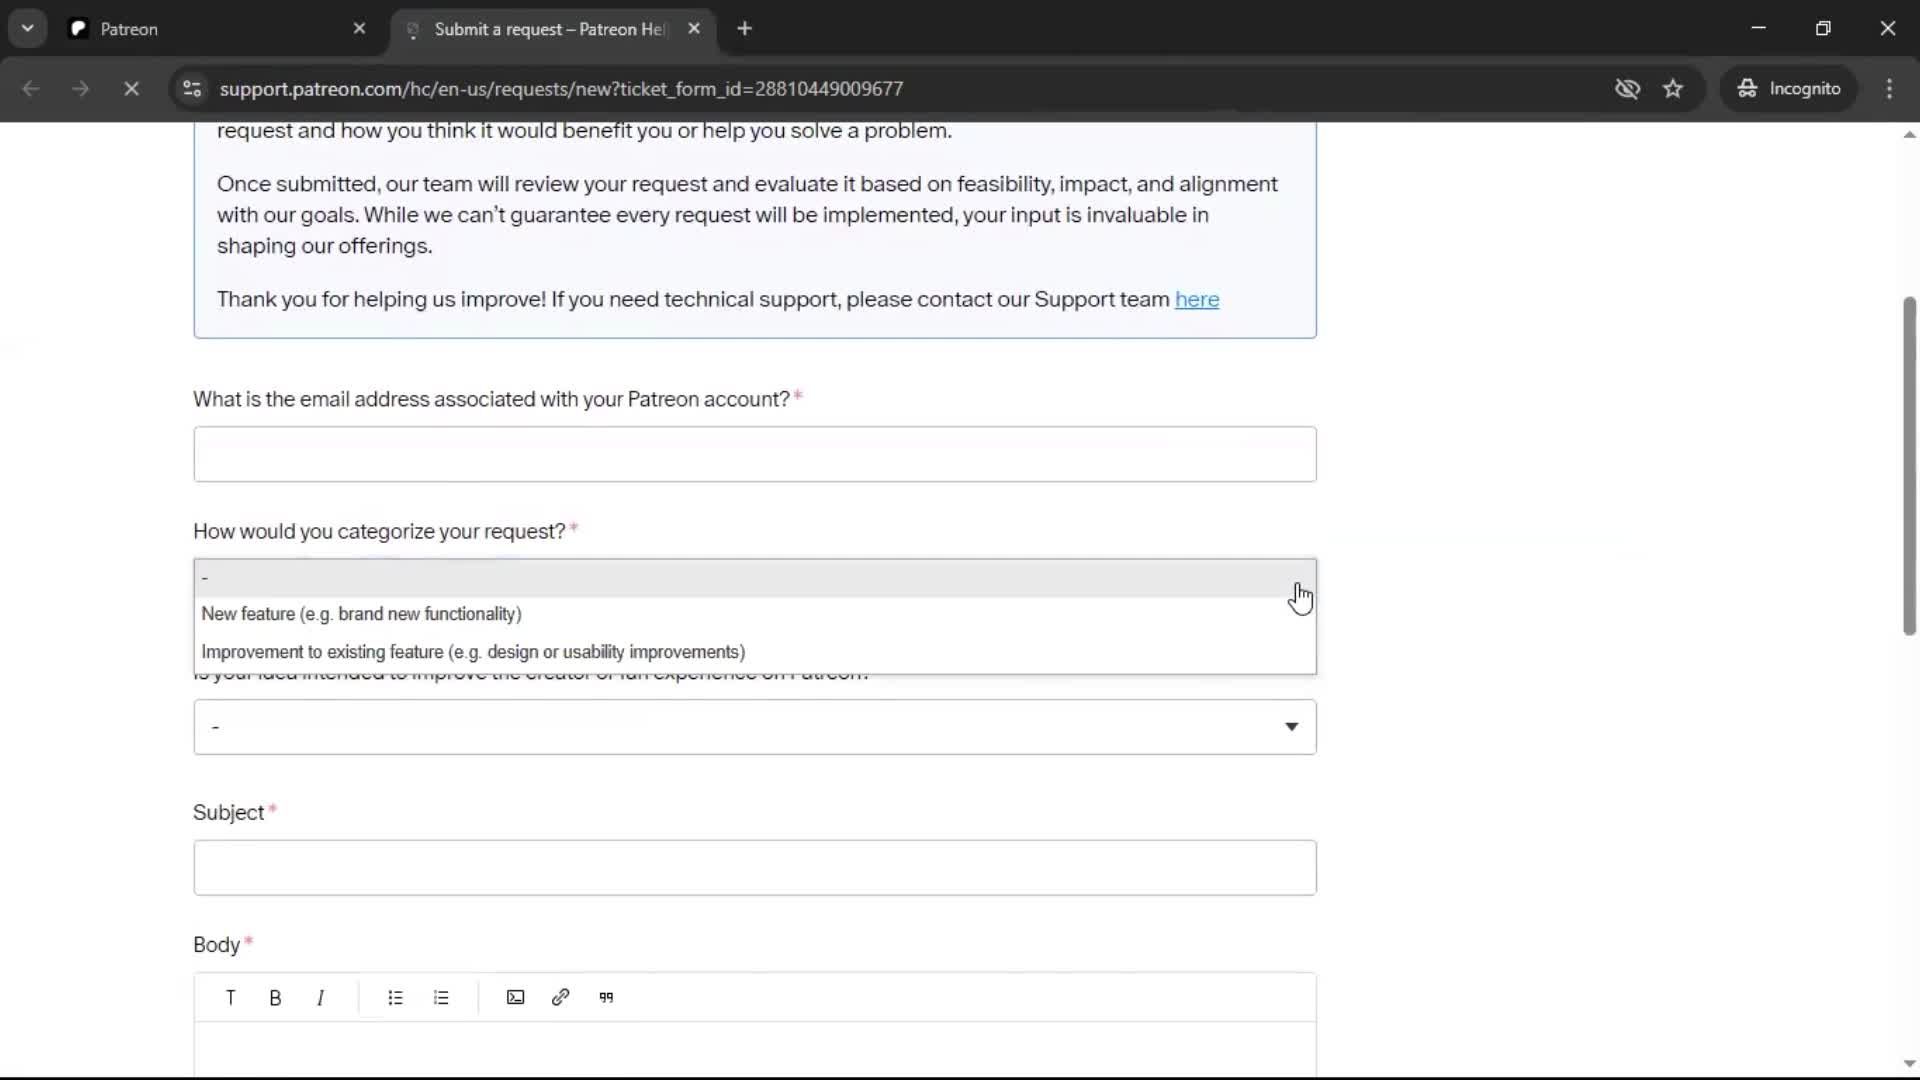Restore down the browser window

1823,29
